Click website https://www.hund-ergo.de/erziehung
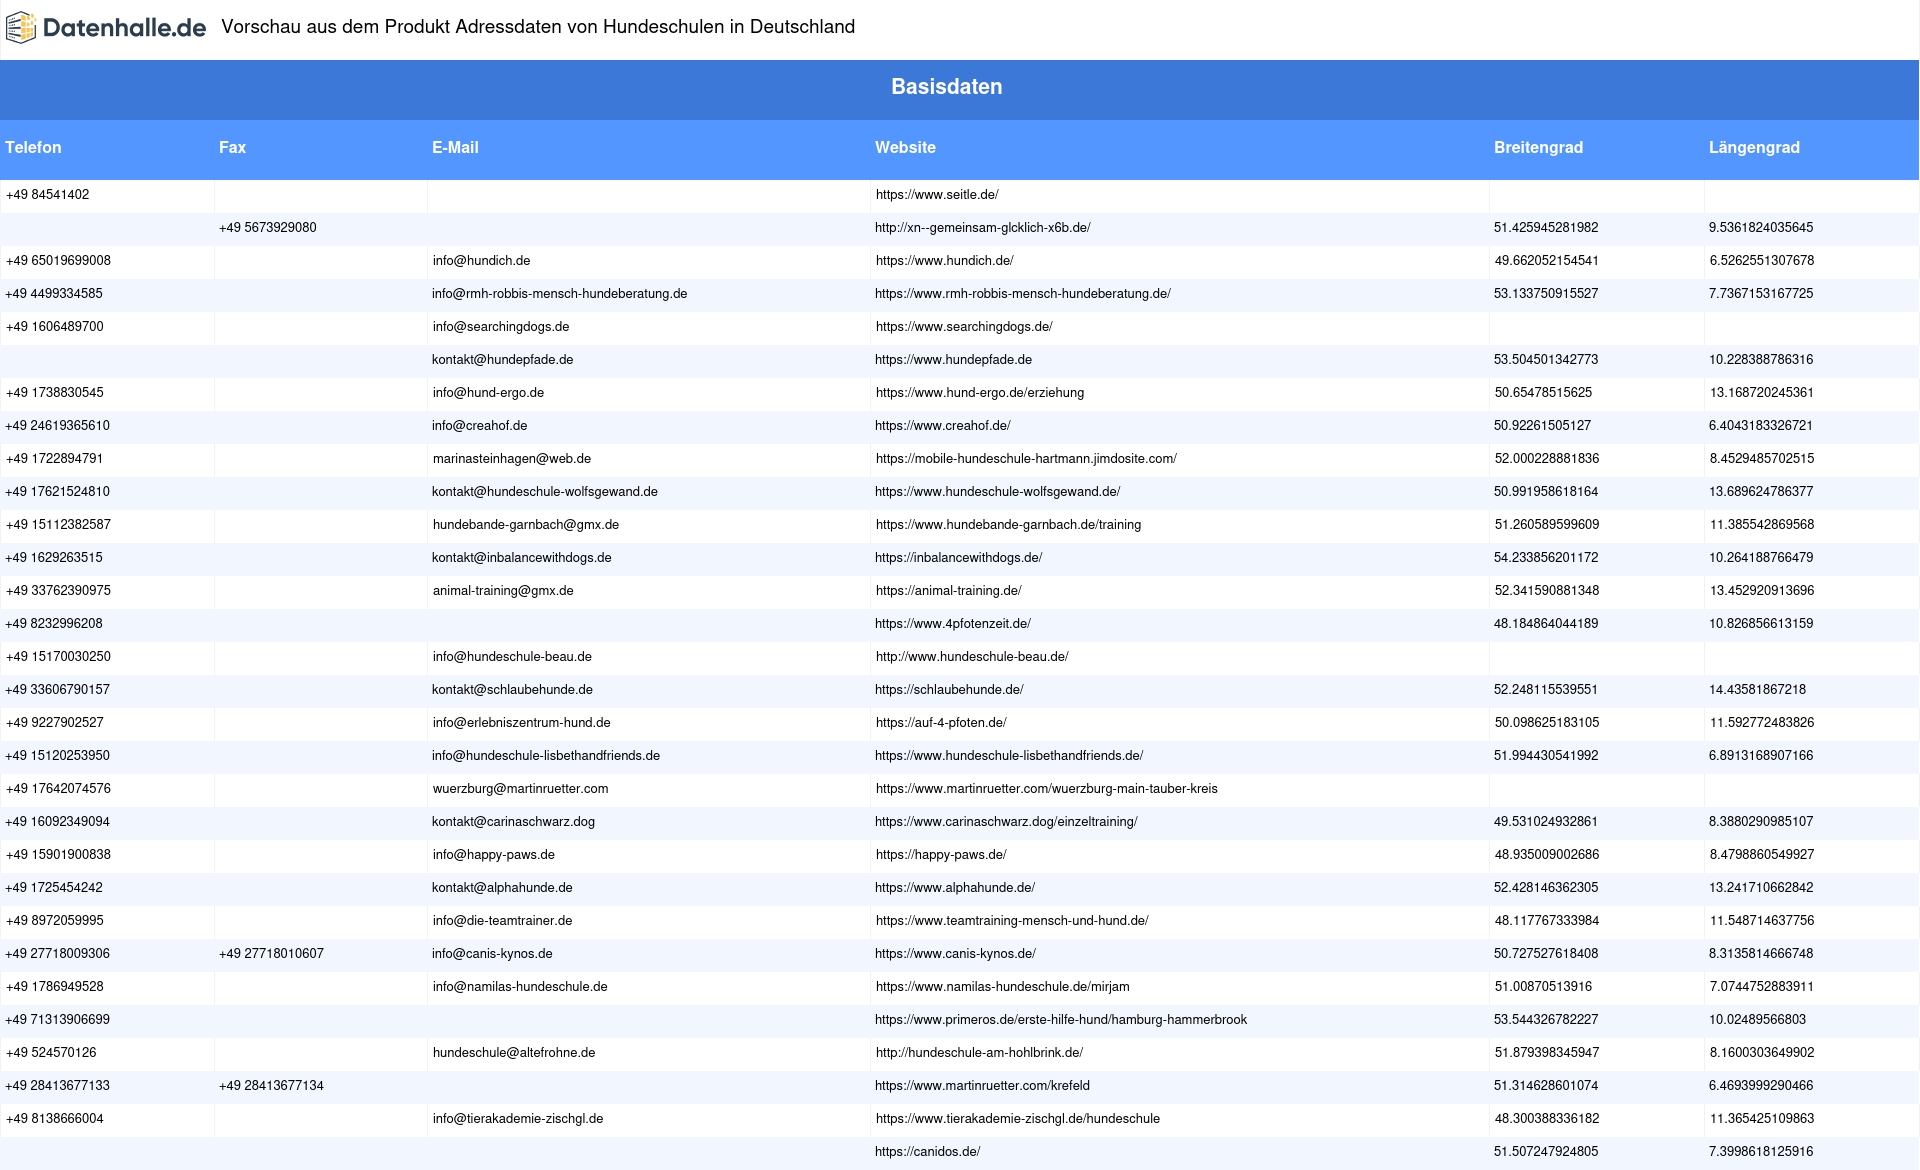This screenshot has height=1170, width=1920. click(x=980, y=393)
